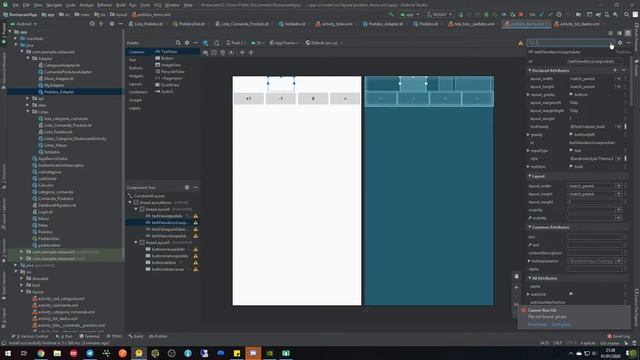Open visibility dropdown in Layout section
This screenshot has height=360, width=640.
619,210
